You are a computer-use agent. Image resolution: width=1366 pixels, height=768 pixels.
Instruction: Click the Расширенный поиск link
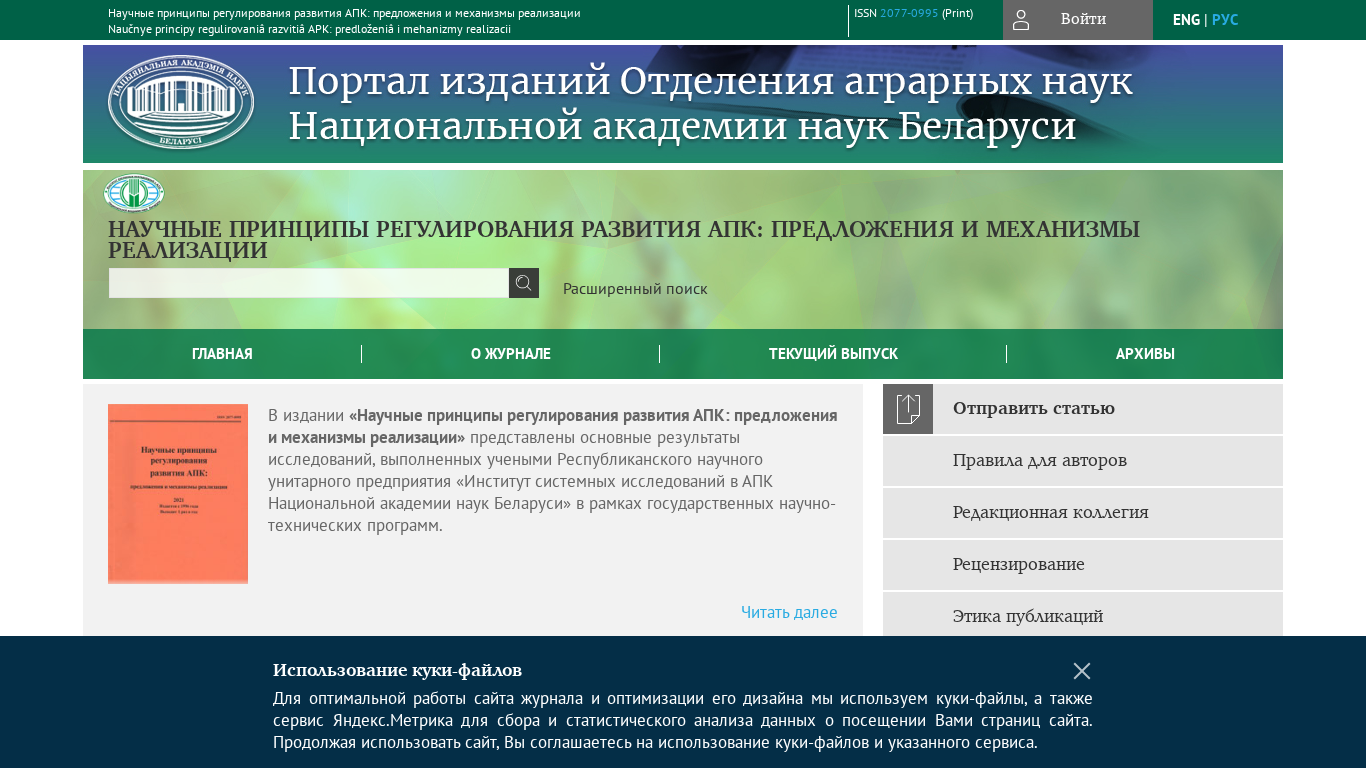tap(635, 289)
